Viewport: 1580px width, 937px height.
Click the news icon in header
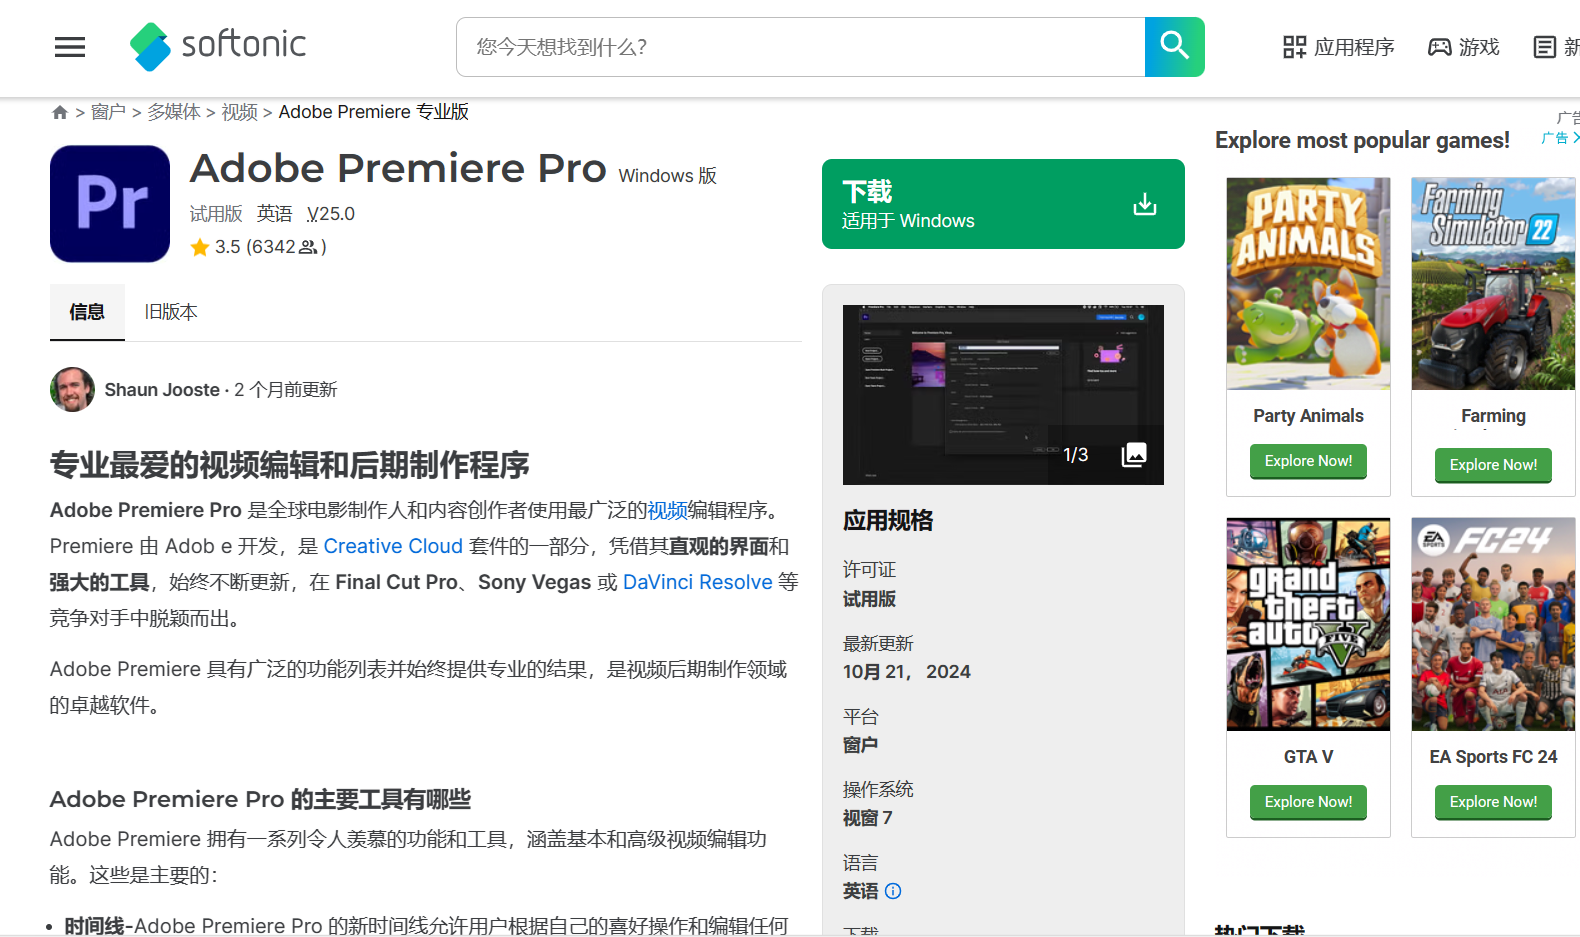pos(1545,47)
